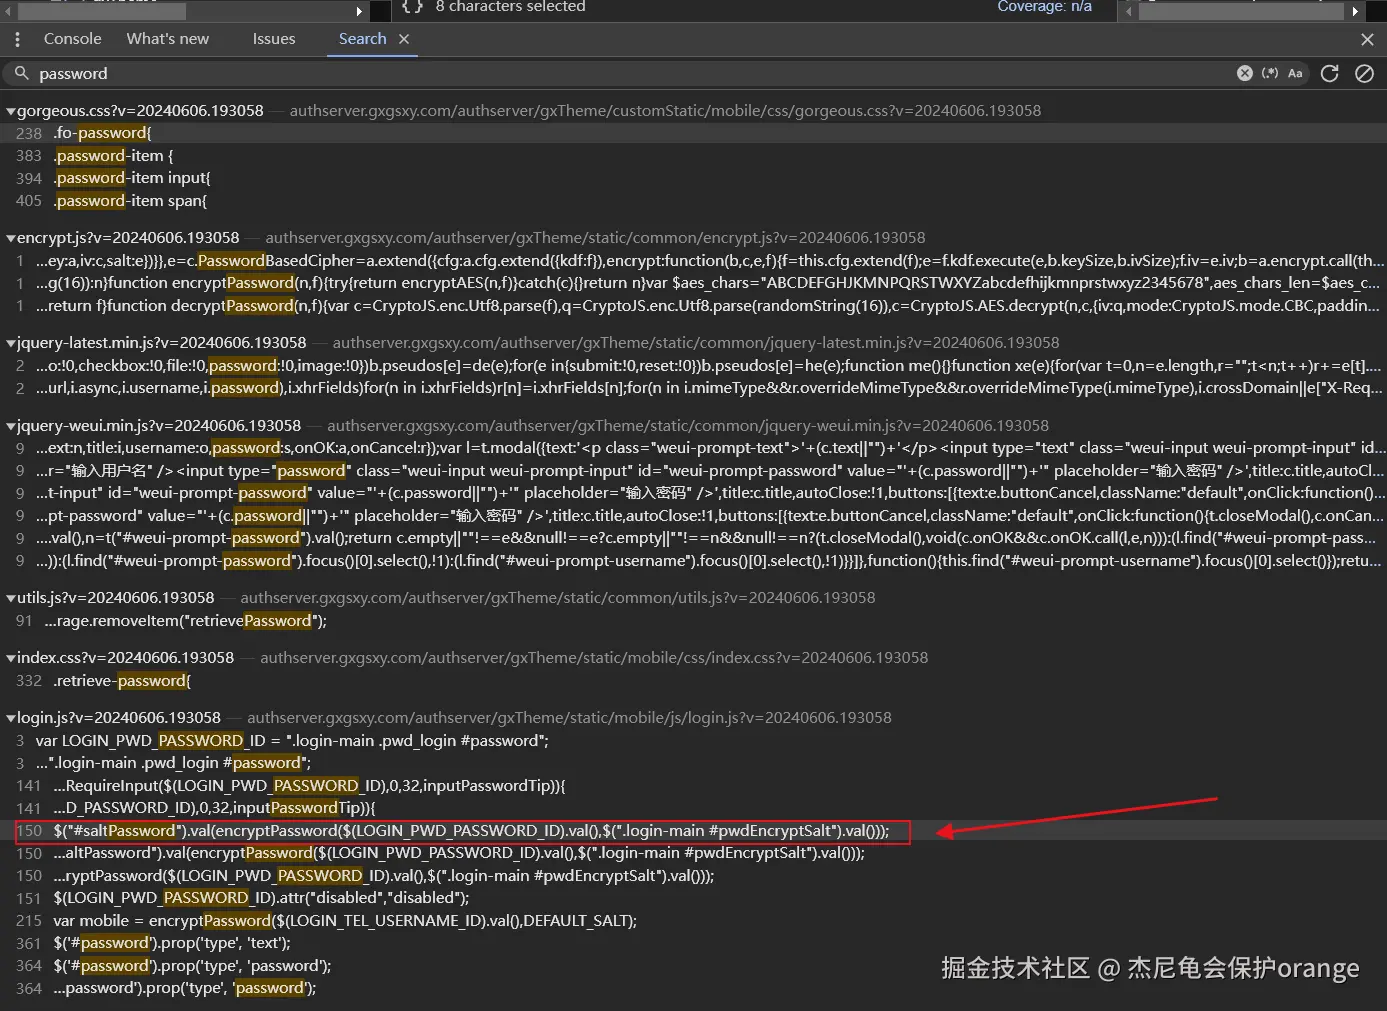The height and width of the screenshot is (1011, 1387).
Task: Pretty-print the source using curly braces icon
Action: pos(412,6)
